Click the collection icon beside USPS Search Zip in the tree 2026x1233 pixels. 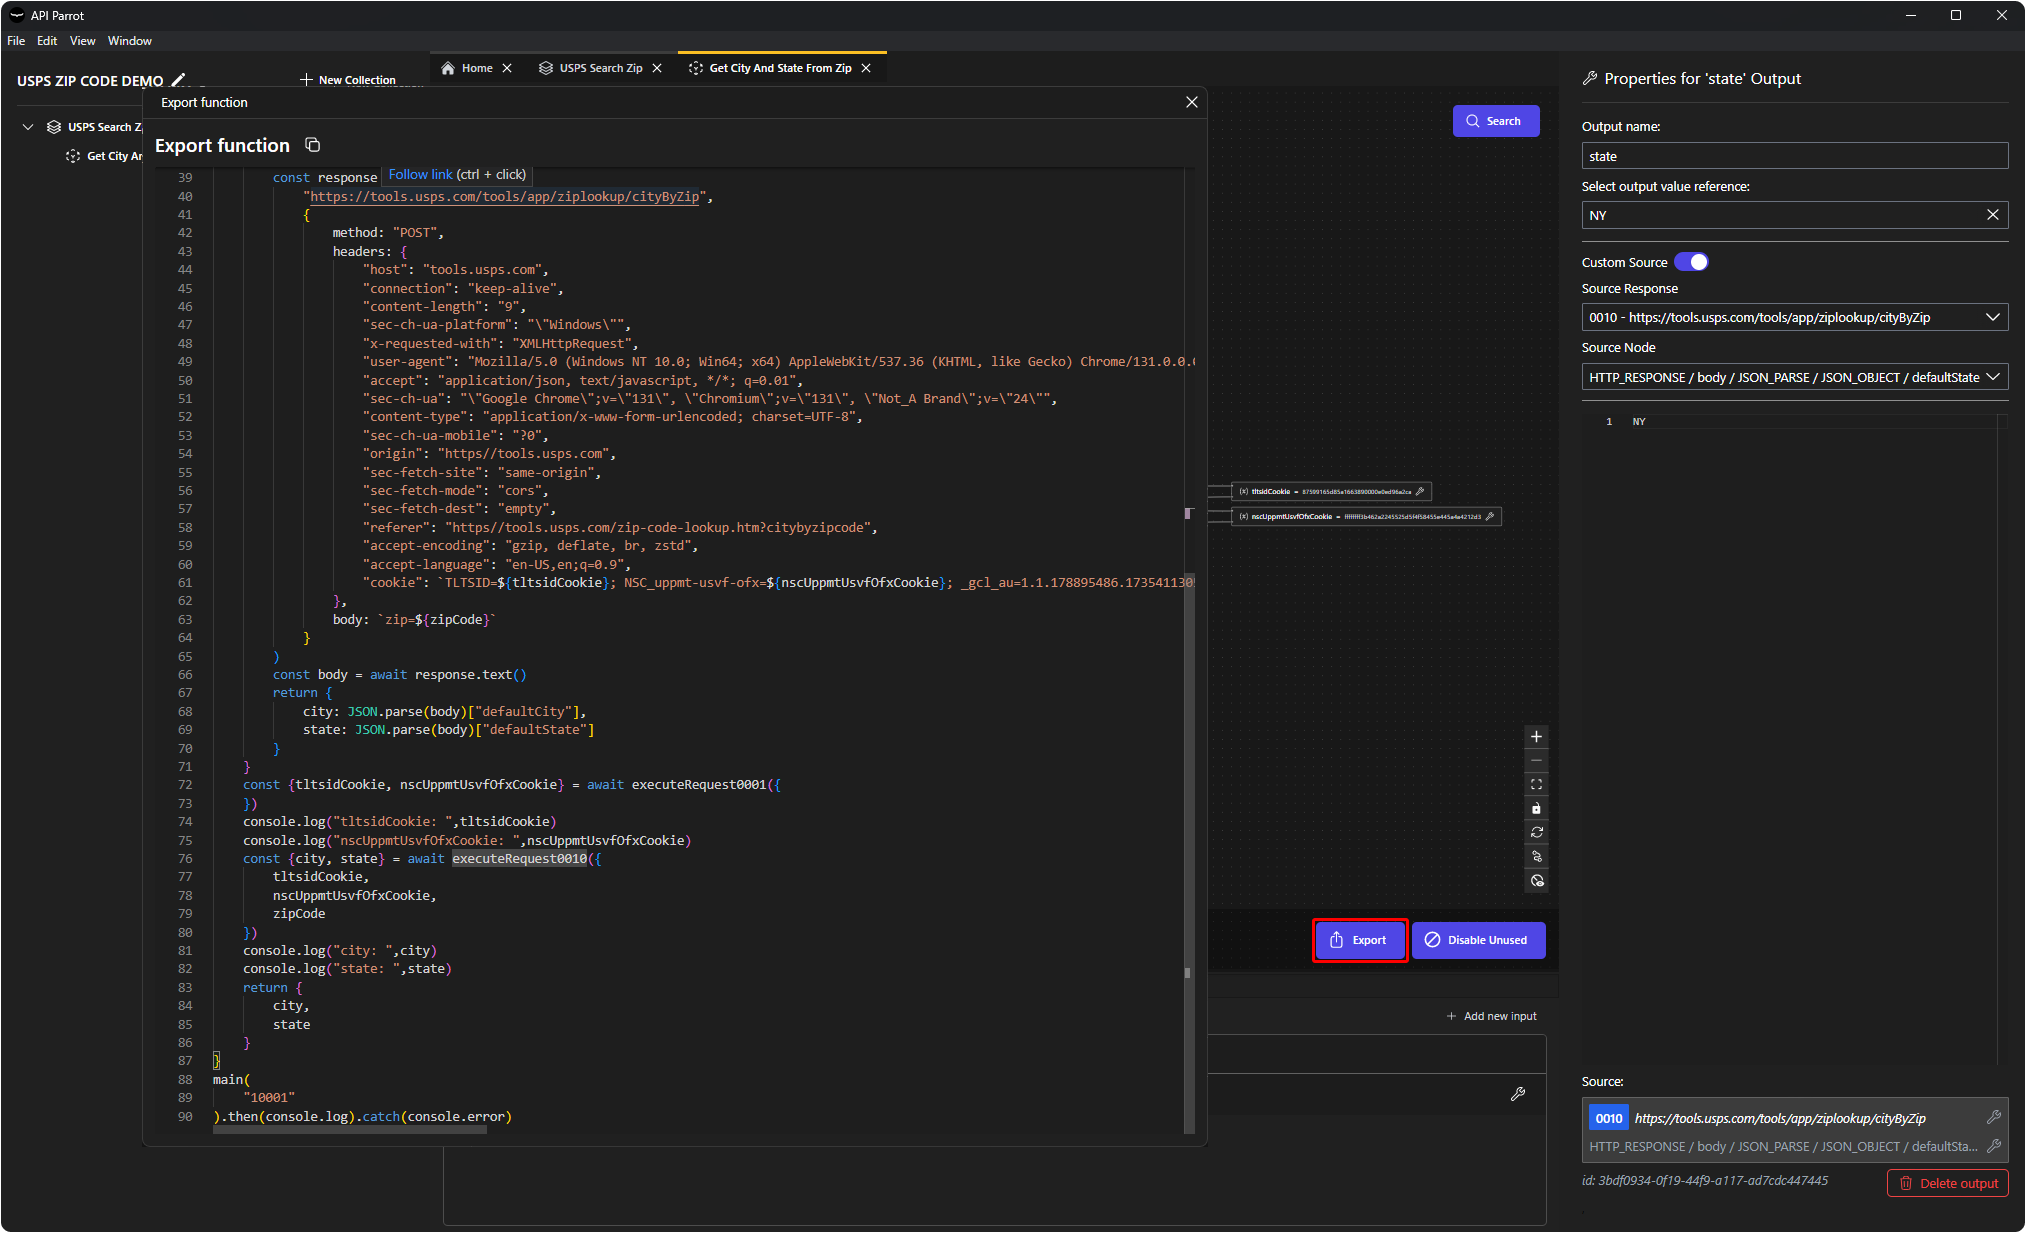[54, 127]
